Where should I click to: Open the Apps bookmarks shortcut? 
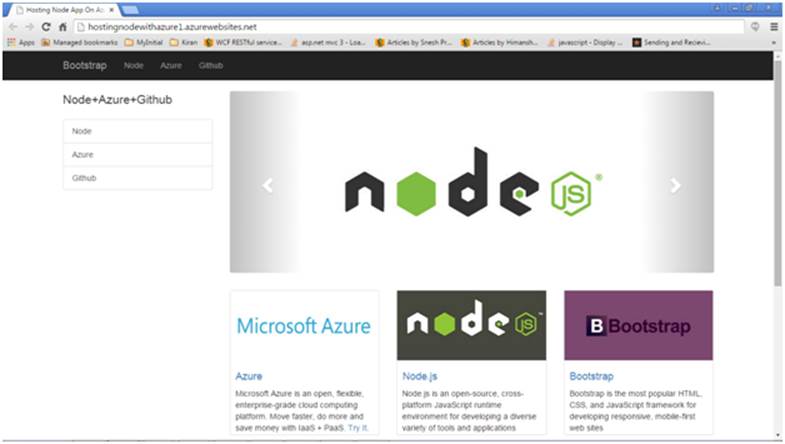[21, 43]
